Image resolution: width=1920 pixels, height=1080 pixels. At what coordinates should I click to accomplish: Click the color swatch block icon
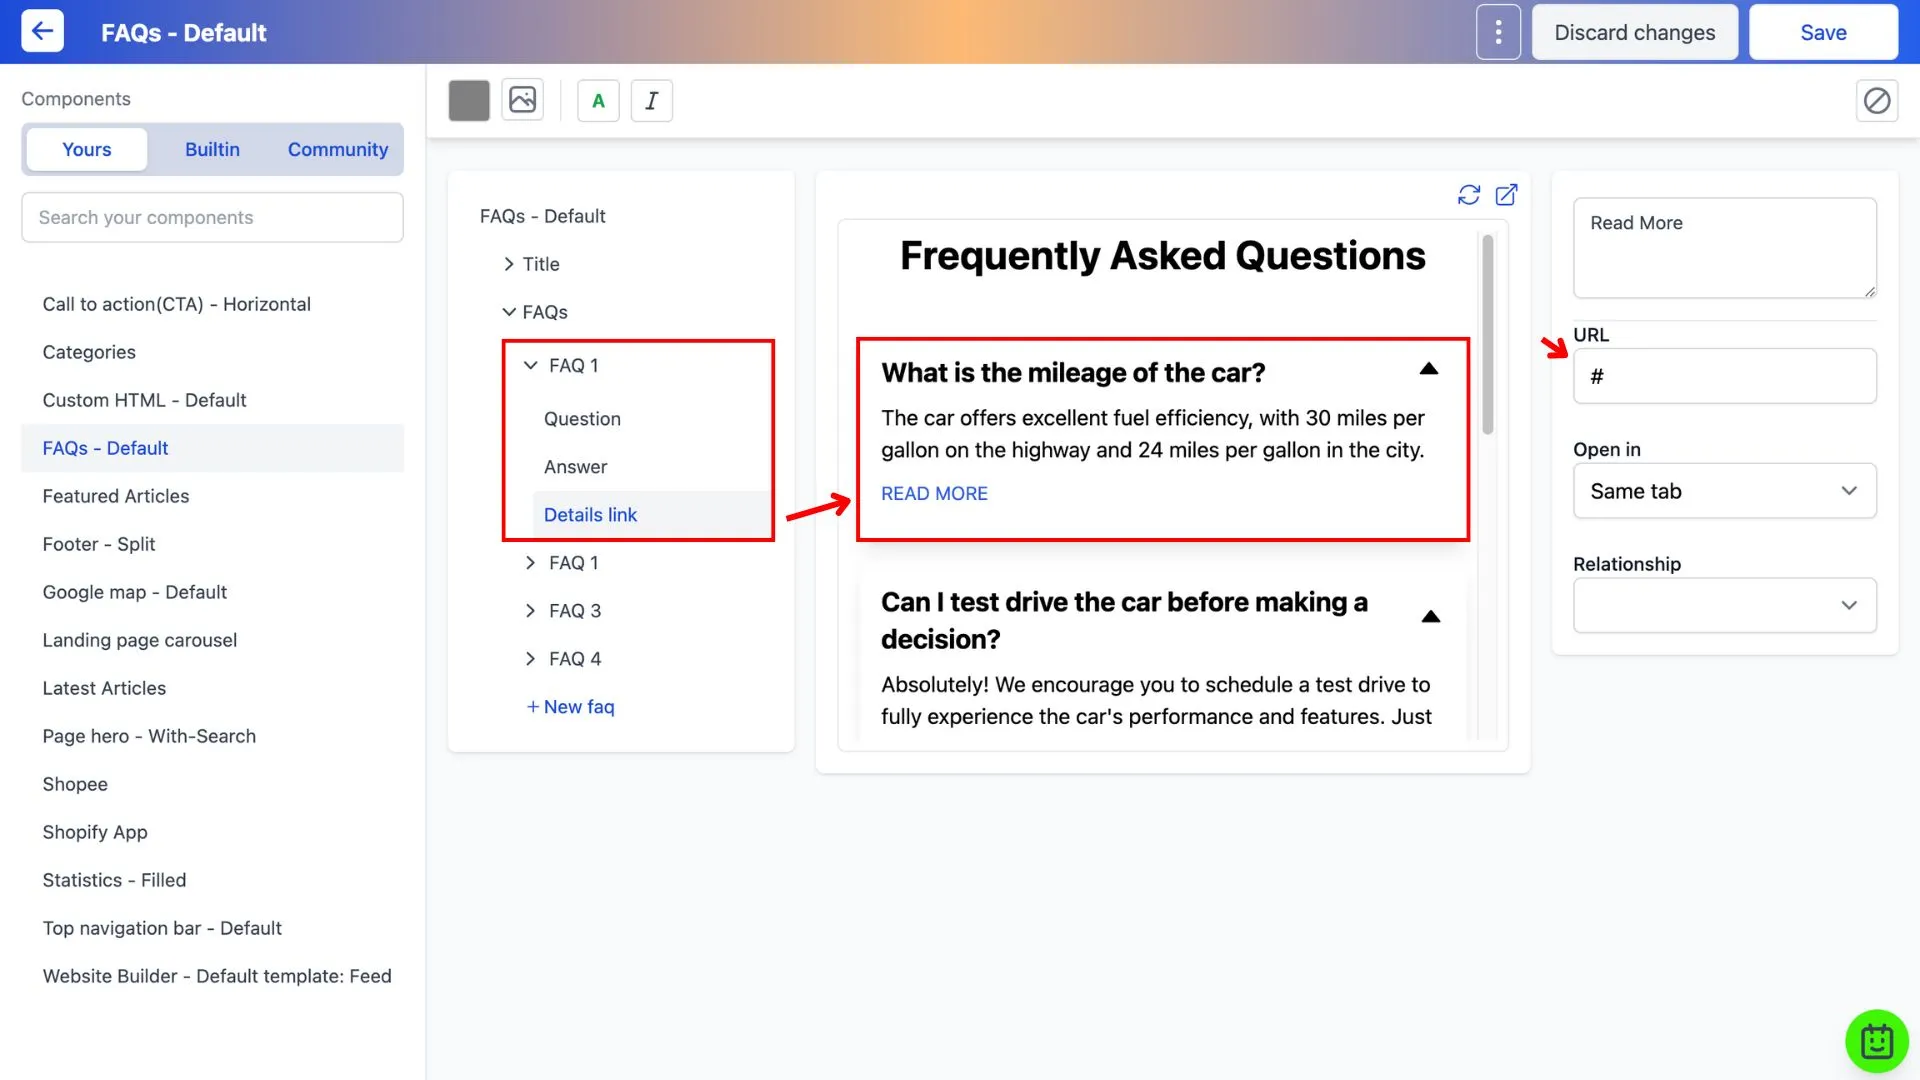(x=468, y=99)
